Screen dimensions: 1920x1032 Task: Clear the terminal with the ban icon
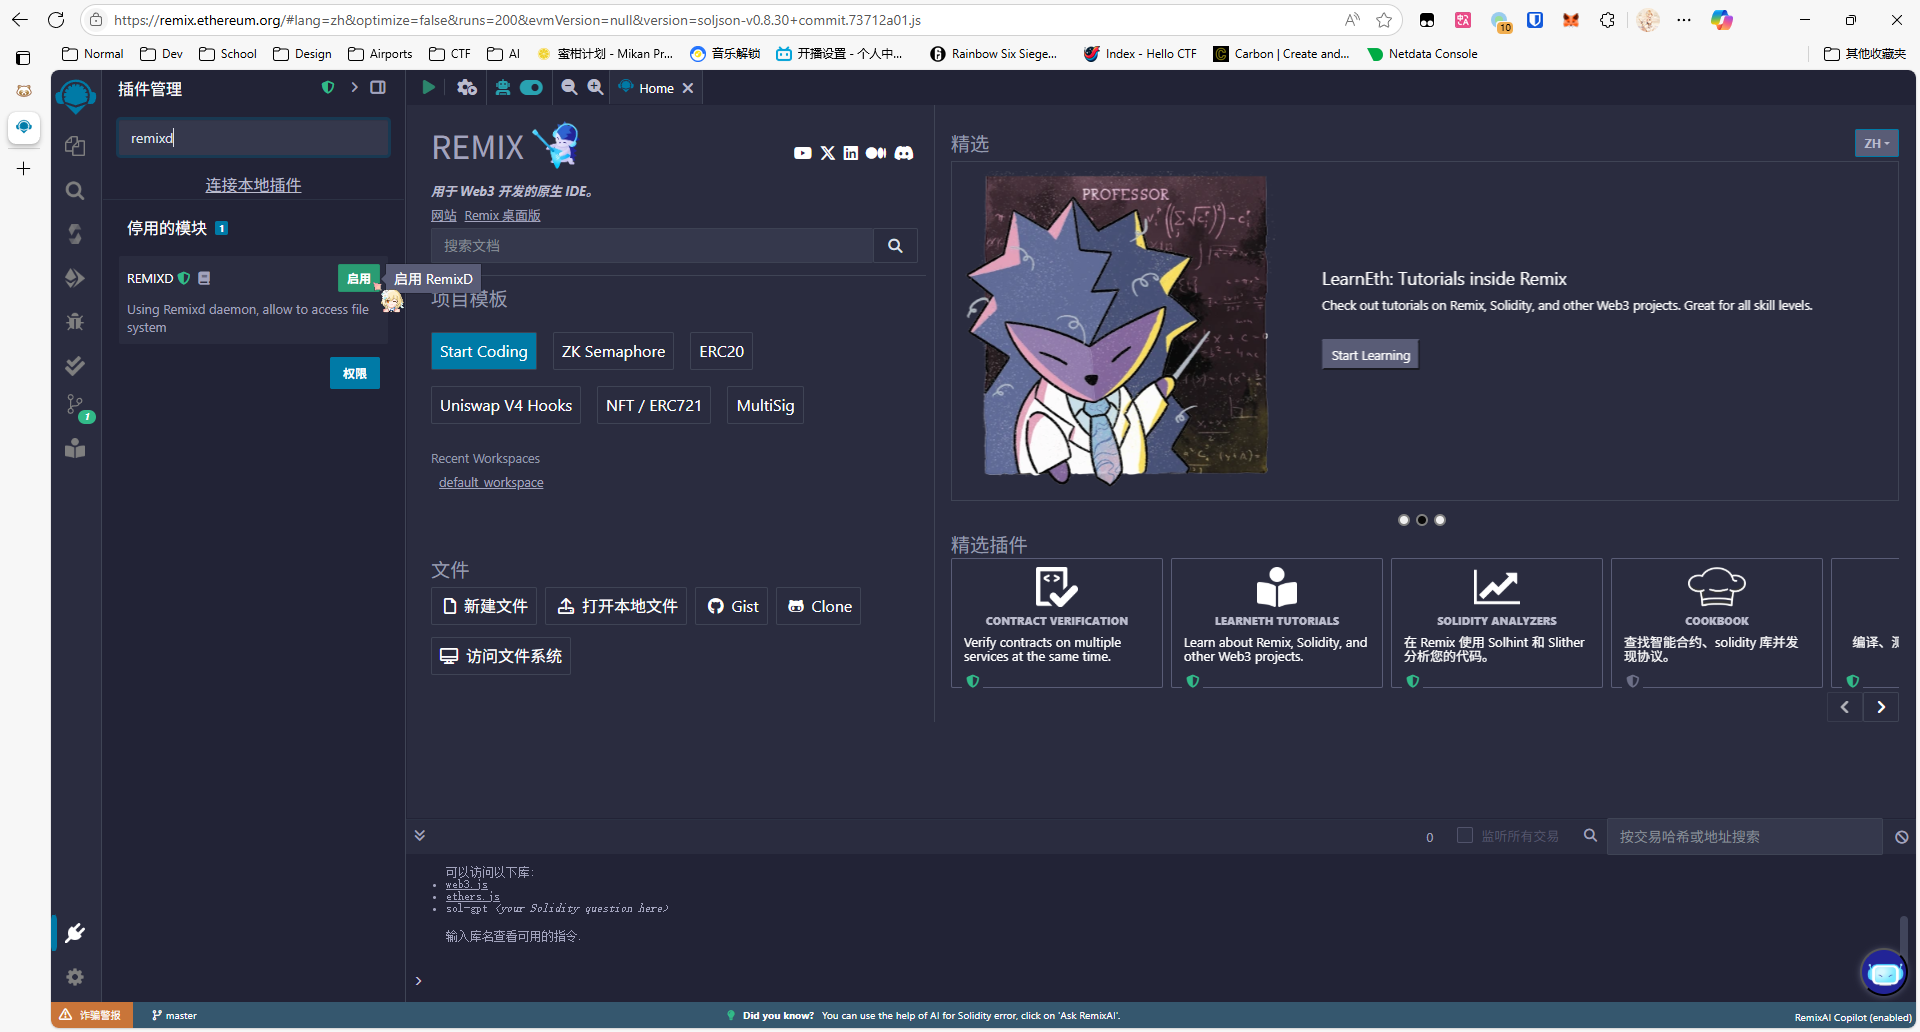[1901, 837]
